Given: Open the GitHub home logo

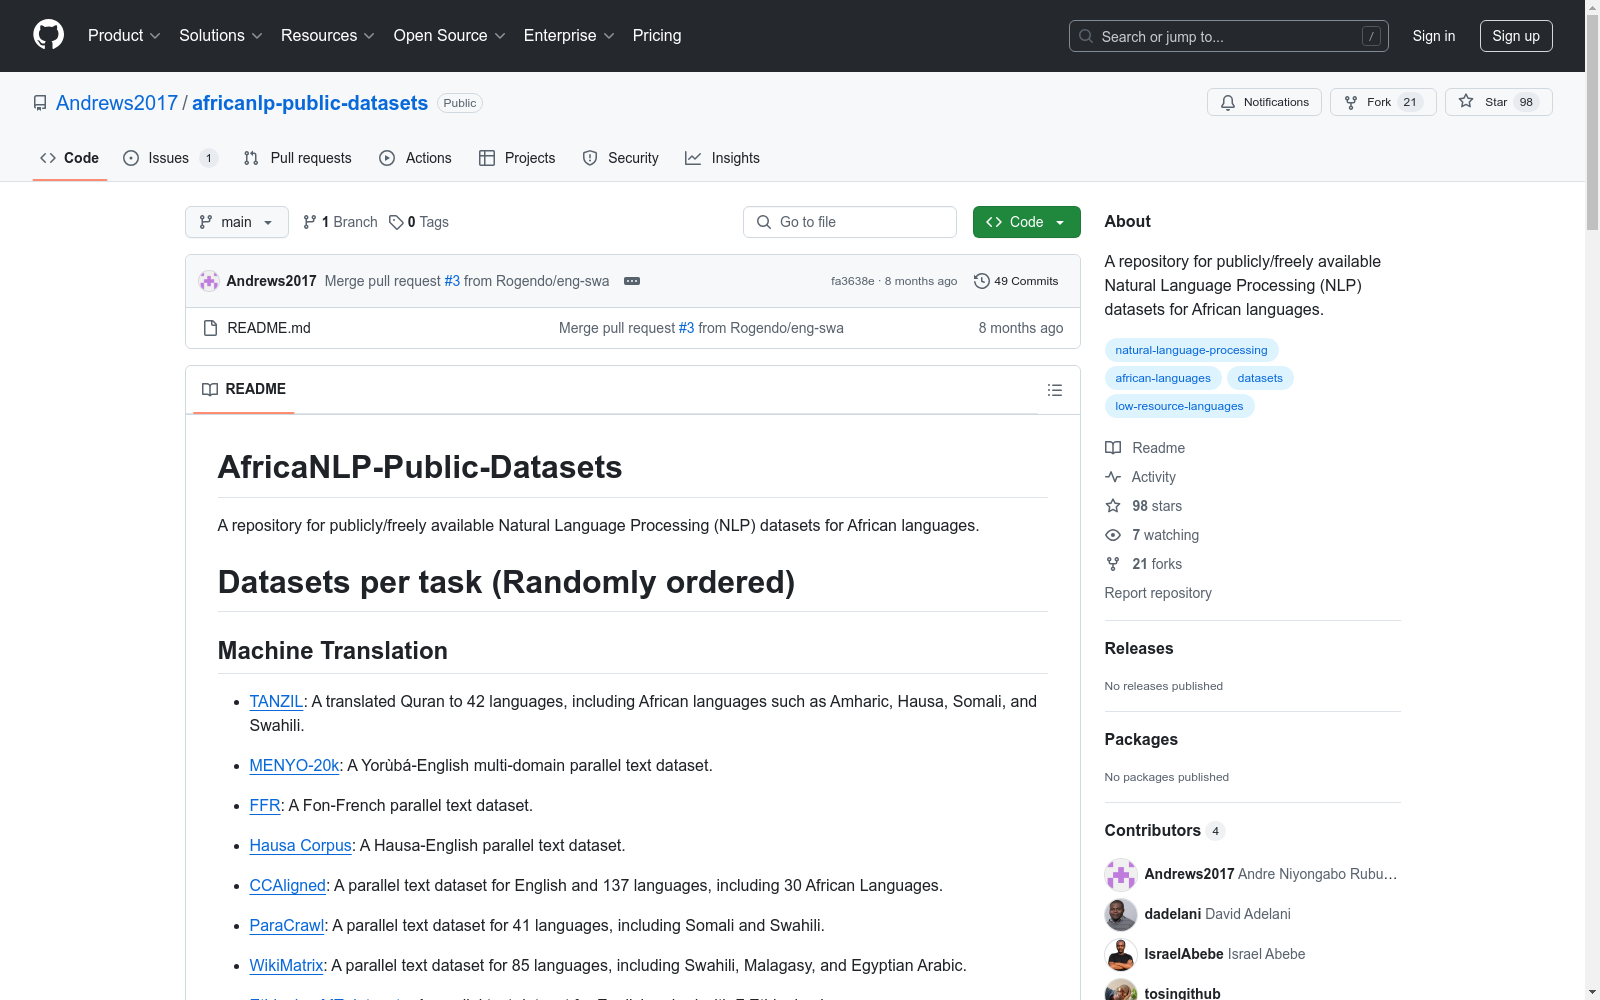Looking at the screenshot, I should pos(48,35).
